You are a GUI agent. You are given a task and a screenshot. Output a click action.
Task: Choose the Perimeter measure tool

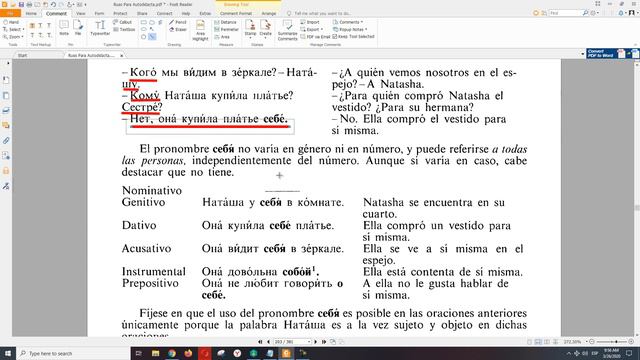coord(227,29)
